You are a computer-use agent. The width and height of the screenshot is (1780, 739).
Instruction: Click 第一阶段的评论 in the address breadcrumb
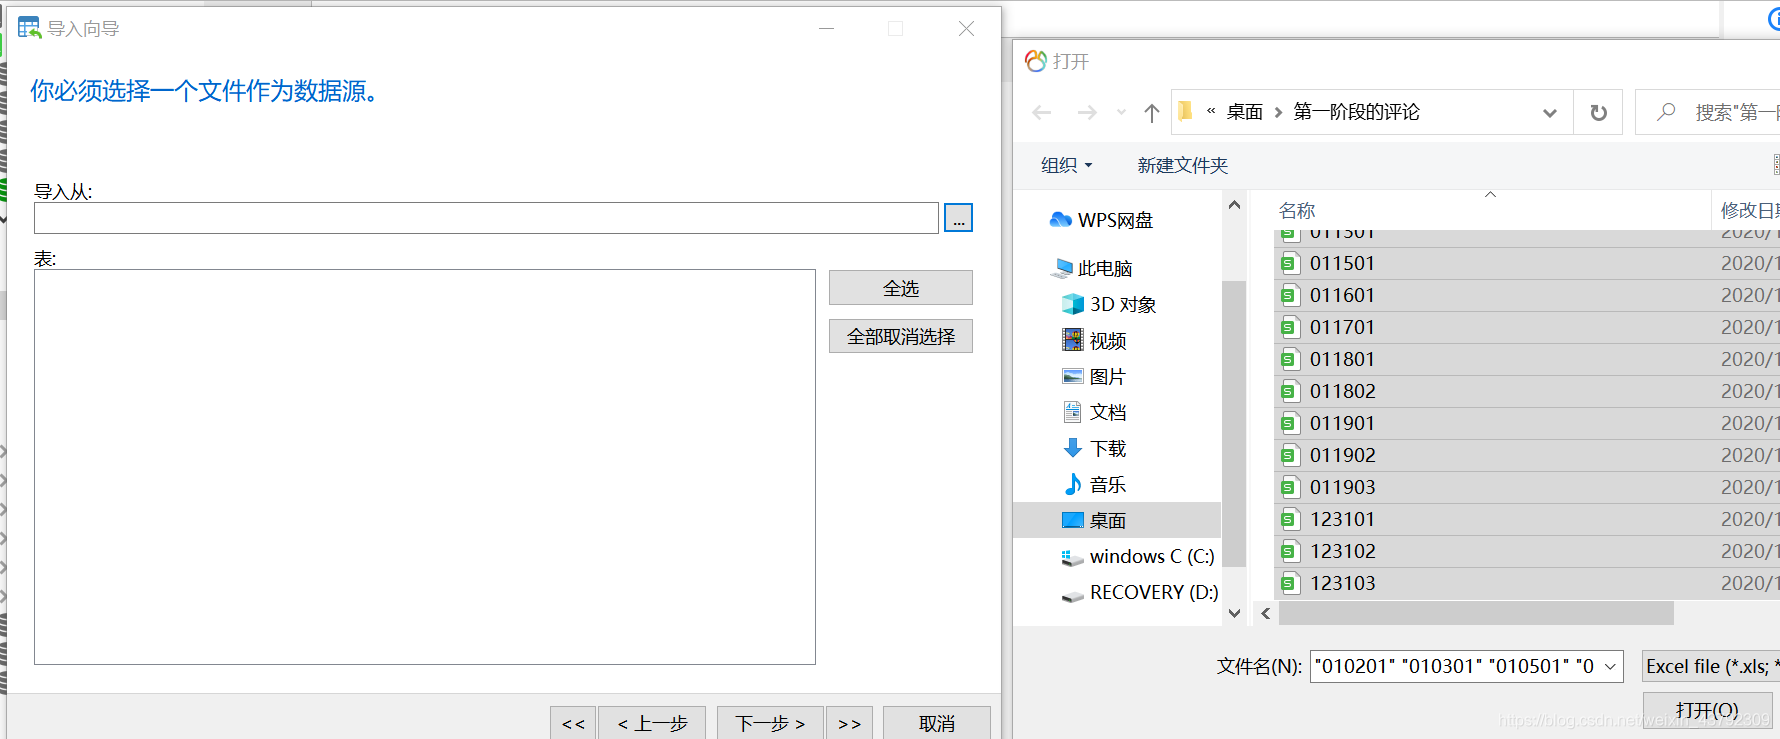click(x=1356, y=112)
